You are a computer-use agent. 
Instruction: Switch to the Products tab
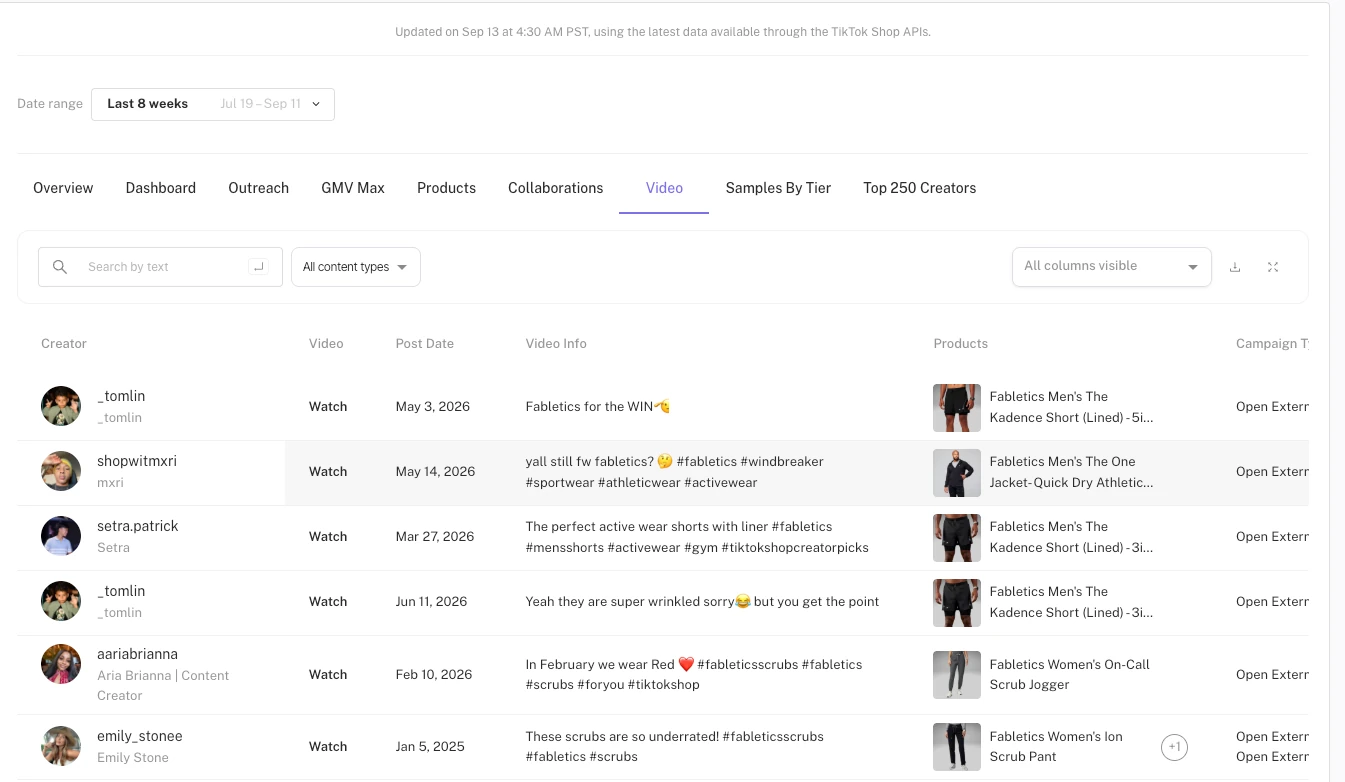click(x=446, y=188)
